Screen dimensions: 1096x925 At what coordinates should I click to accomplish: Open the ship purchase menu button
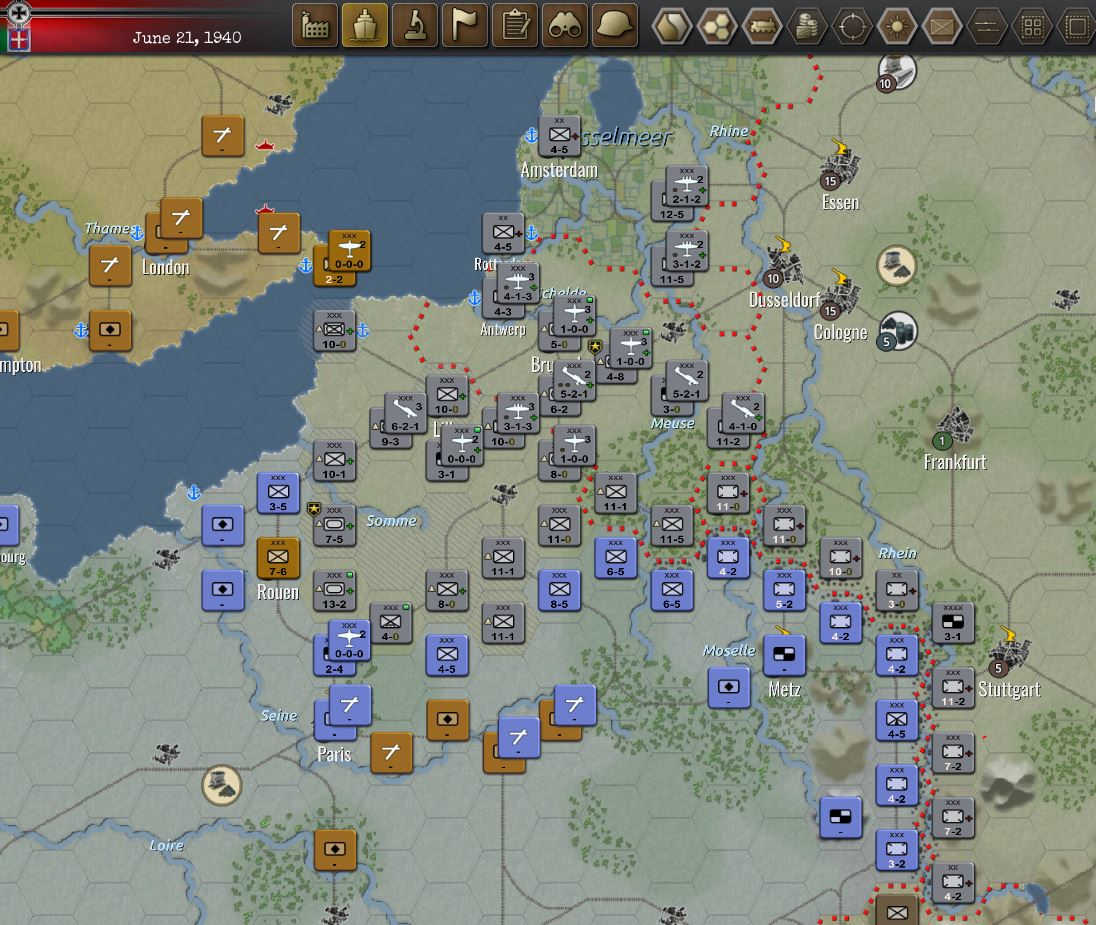pyautogui.click(x=365, y=26)
